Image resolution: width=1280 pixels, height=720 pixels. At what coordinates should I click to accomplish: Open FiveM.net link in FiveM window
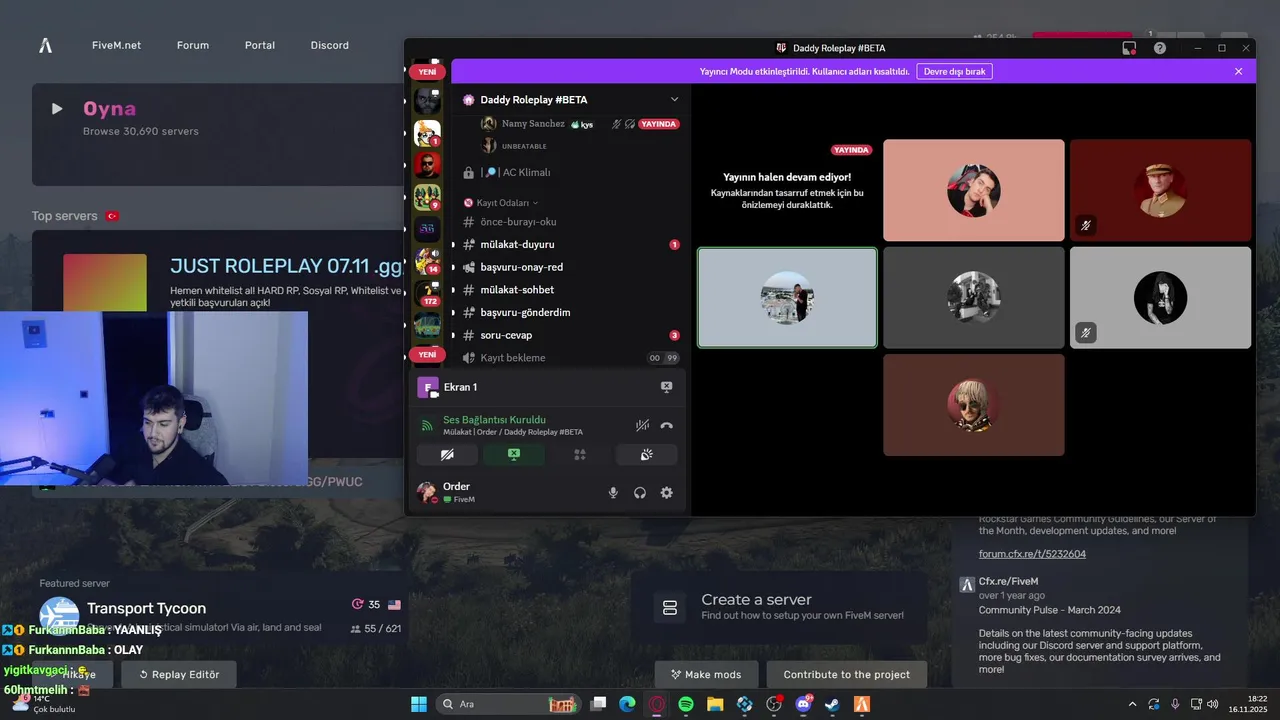click(116, 45)
